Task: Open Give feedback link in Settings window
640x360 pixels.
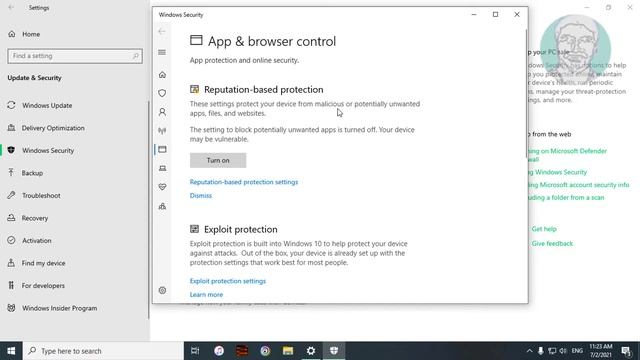Action: (x=552, y=244)
